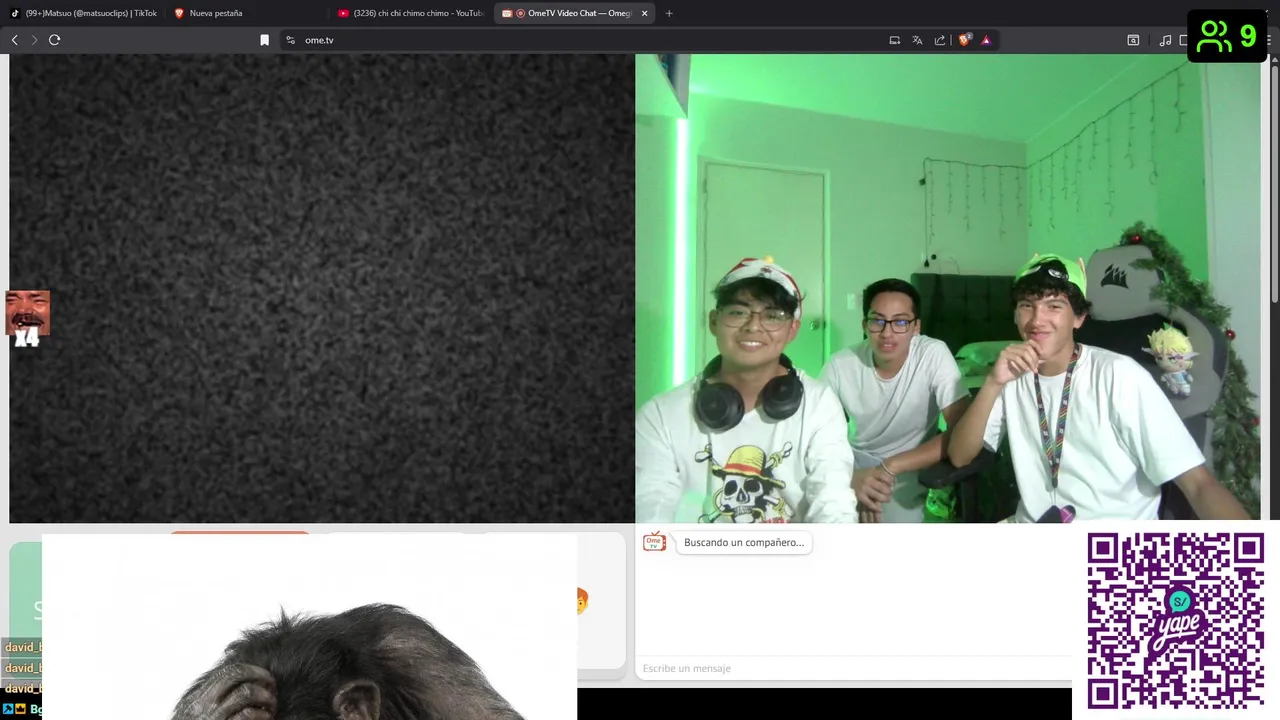
Task: Switch to Nueva pestaña tab
Action: click(246, 13)
